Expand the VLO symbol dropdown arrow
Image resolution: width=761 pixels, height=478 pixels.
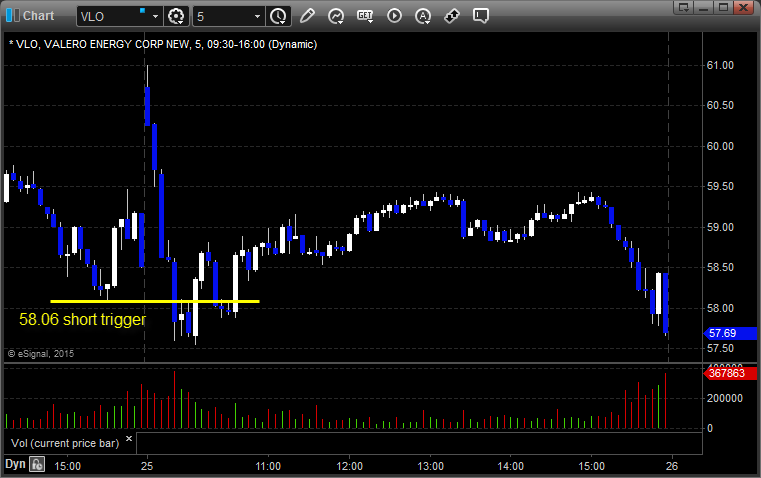click(155, 16)
